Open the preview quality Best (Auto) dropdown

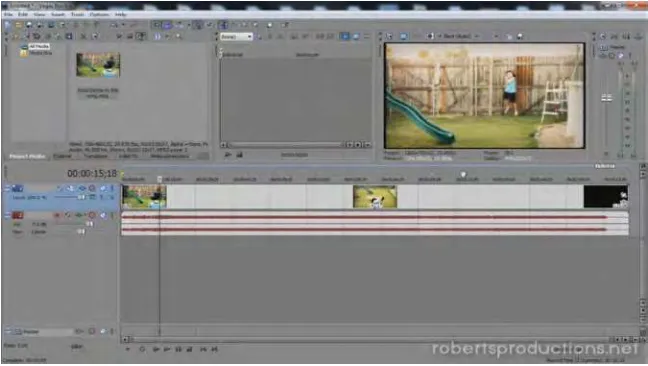pos(460,36)
